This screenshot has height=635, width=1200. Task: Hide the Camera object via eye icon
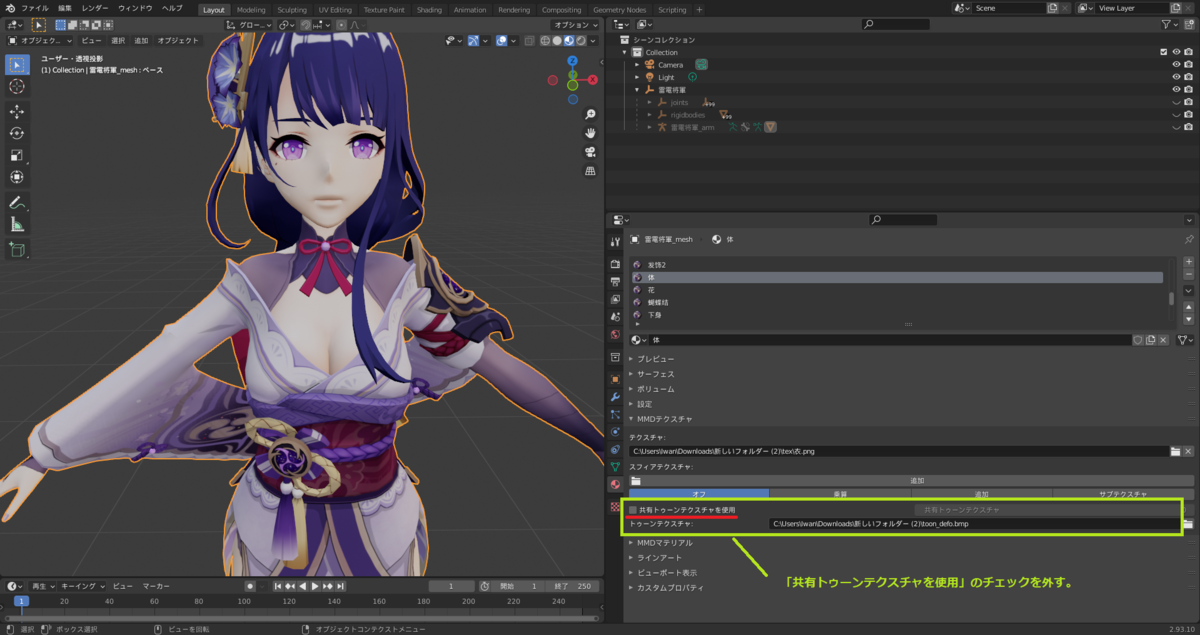point(1176,65)
